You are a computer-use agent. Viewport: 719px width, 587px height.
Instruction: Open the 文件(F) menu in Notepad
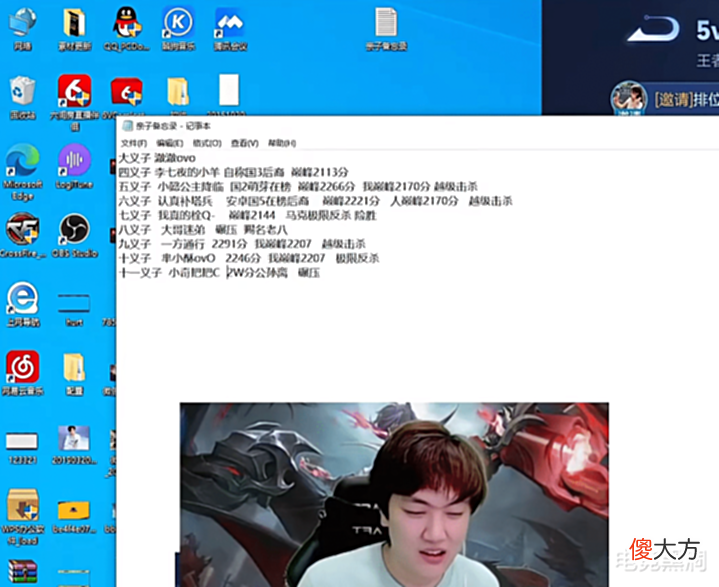(x=133, y=143)
